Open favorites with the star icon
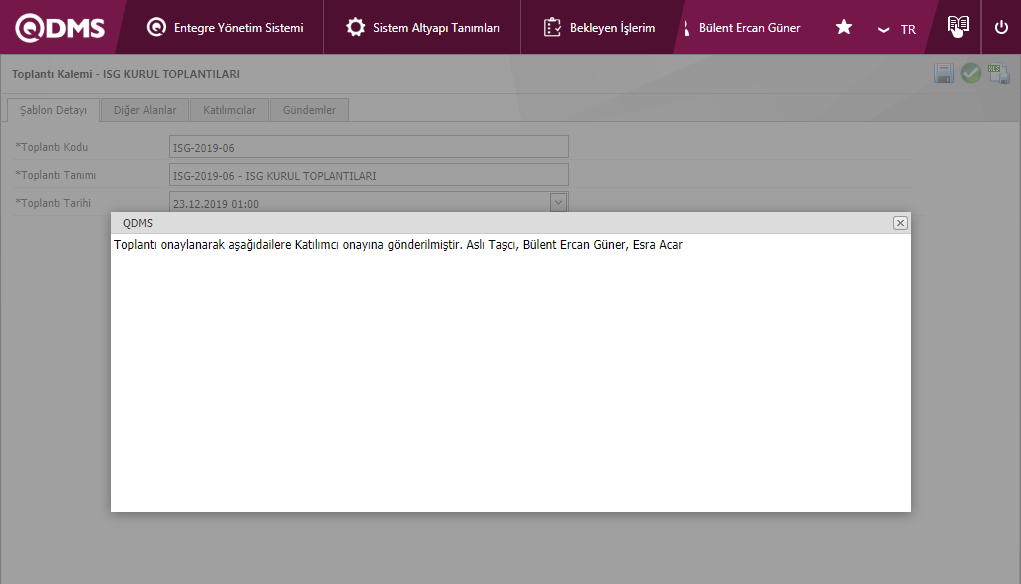This screenshot has width=1021, height=584. (844, 28)
